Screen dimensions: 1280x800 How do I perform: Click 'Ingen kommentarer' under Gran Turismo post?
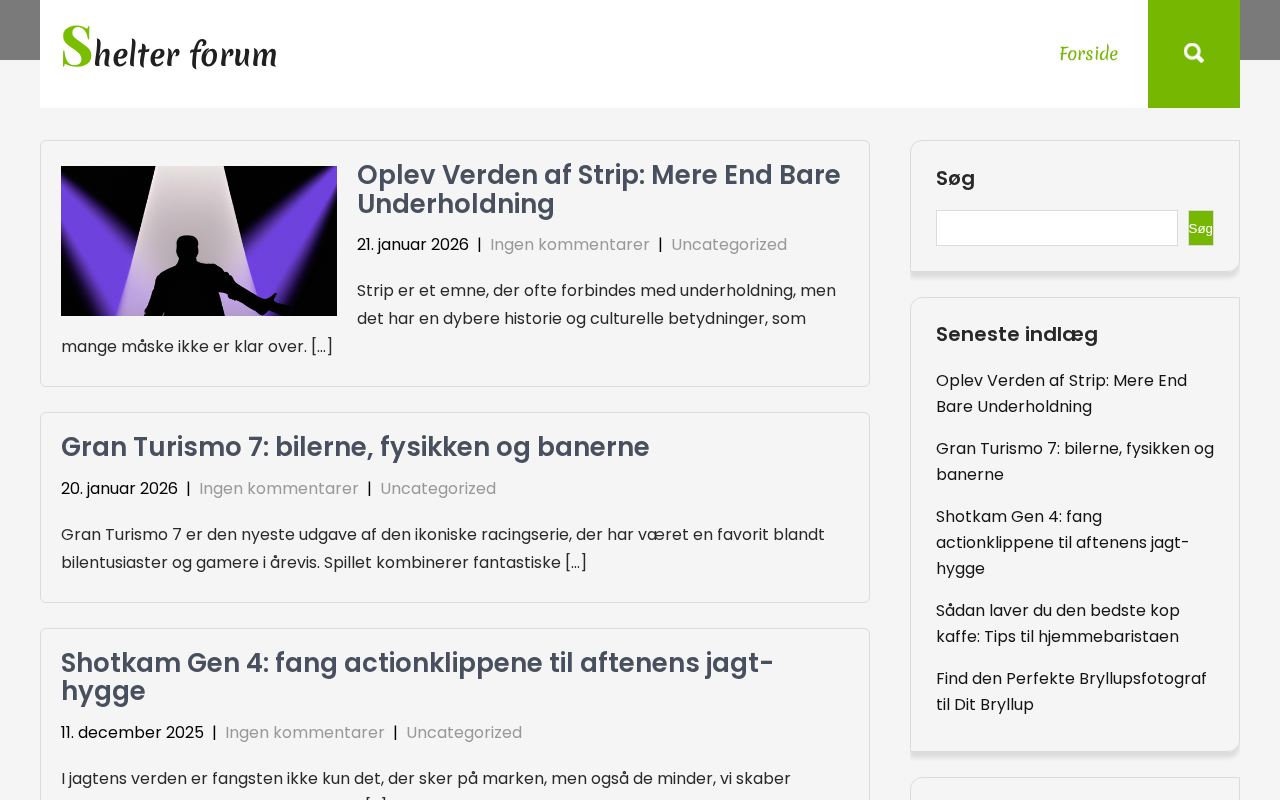coord(278,489)
